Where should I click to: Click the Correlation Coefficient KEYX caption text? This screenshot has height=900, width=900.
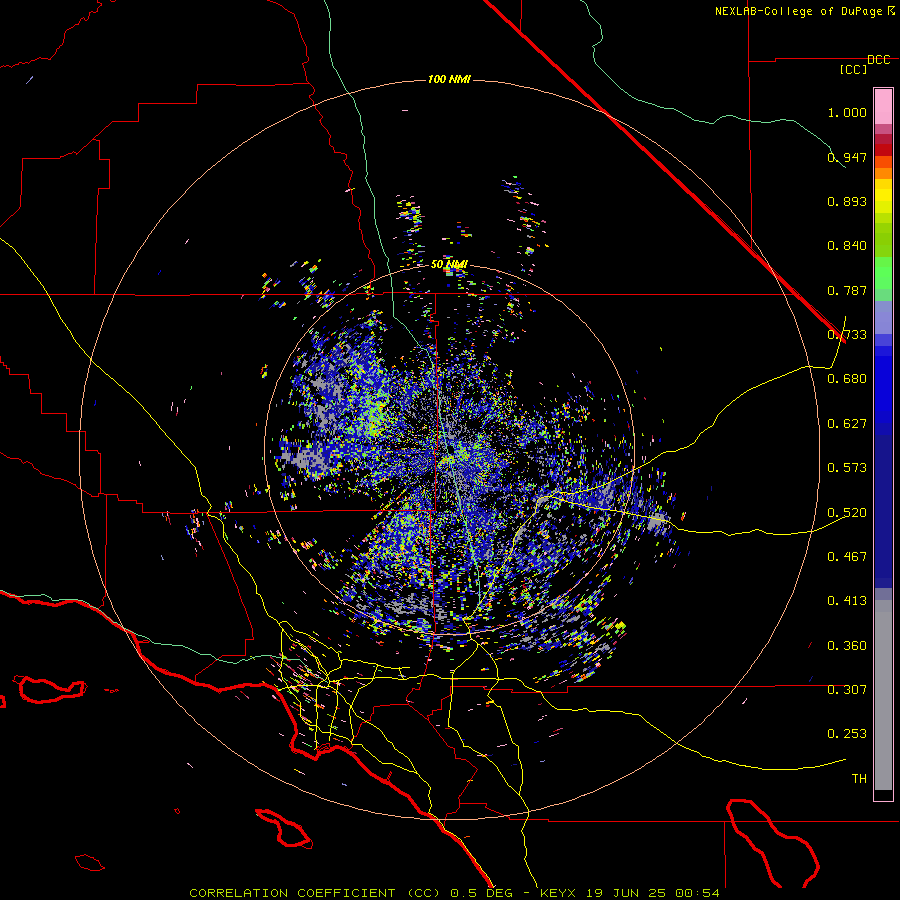[454, 893]
